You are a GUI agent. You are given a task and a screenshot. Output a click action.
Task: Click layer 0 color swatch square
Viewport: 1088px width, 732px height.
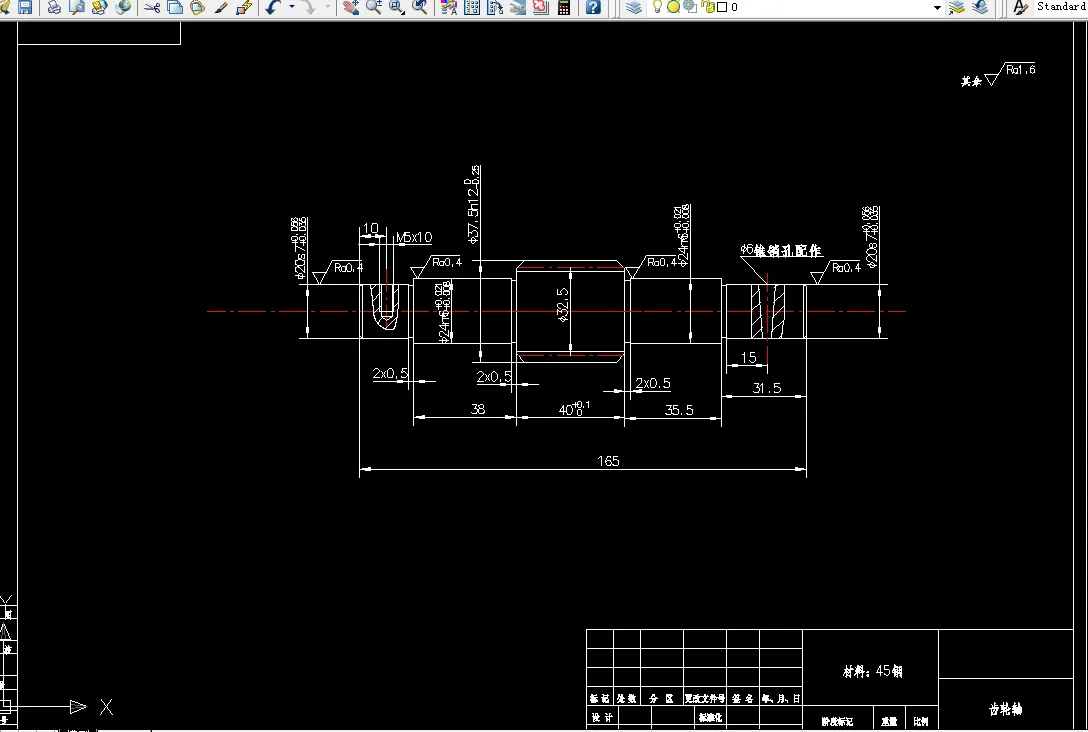pyautogui.click(x=722, y=7)
